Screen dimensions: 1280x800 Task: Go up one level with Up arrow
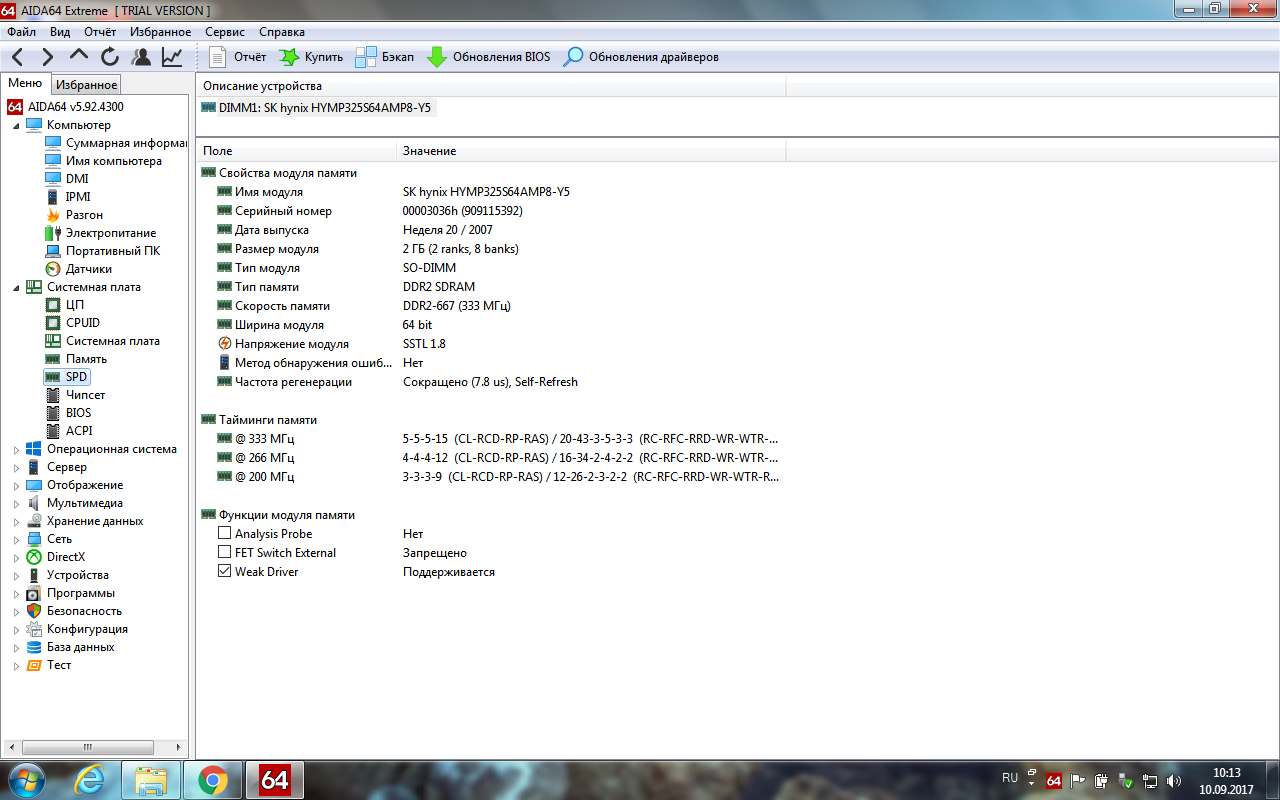tap(79, 56)
